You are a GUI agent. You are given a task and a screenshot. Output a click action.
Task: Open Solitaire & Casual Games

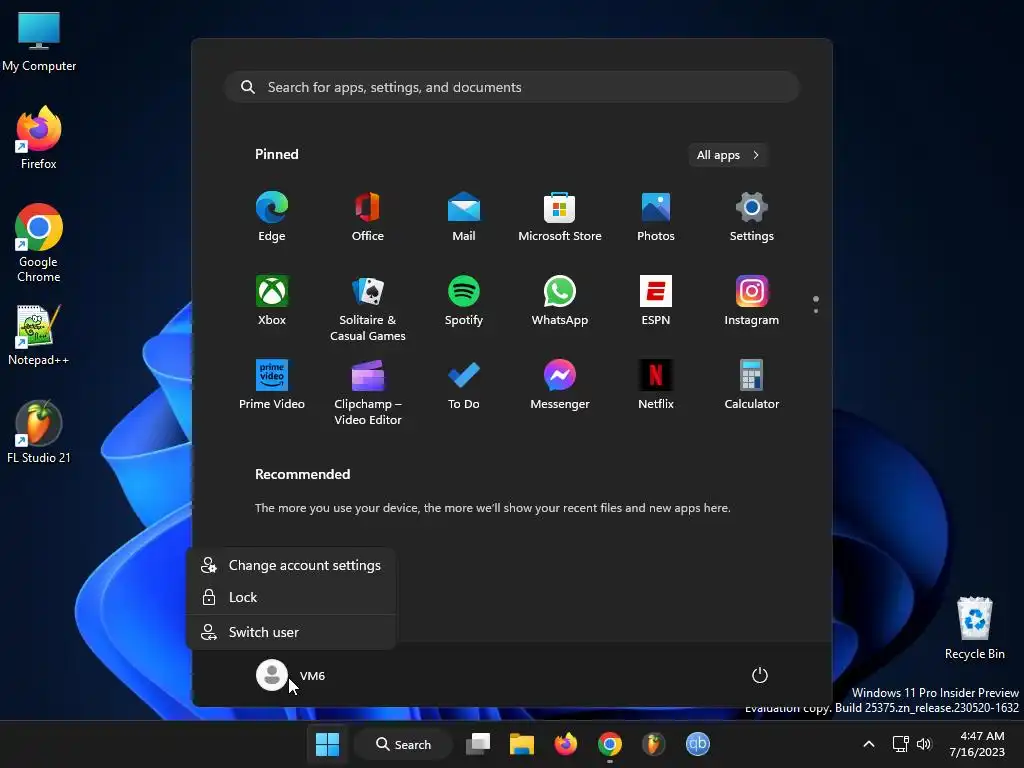pos(368,308)
